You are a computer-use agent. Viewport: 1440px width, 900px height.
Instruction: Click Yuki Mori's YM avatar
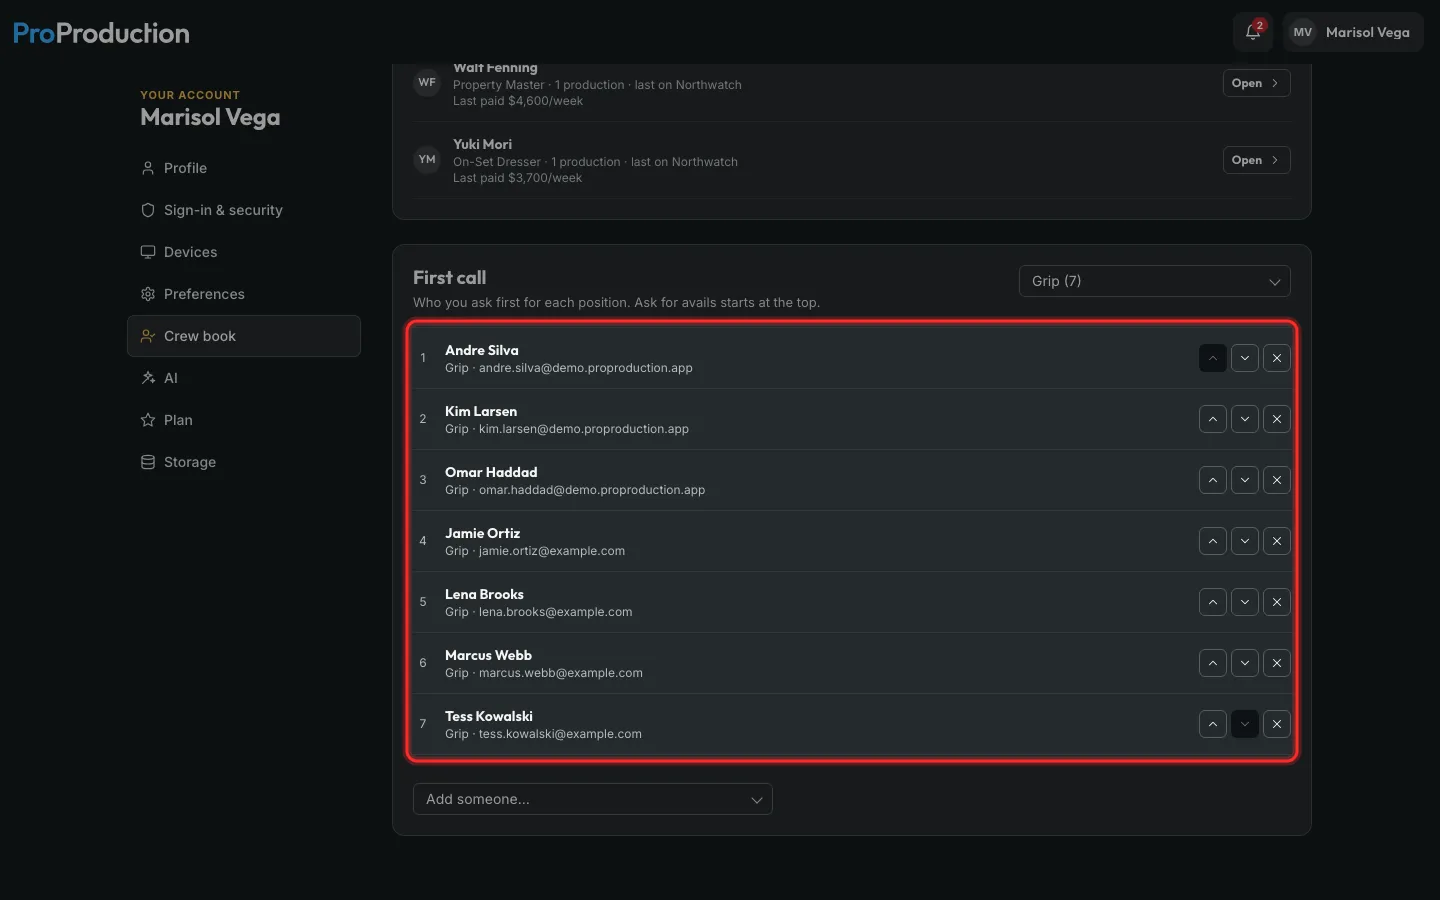(427, 160)
